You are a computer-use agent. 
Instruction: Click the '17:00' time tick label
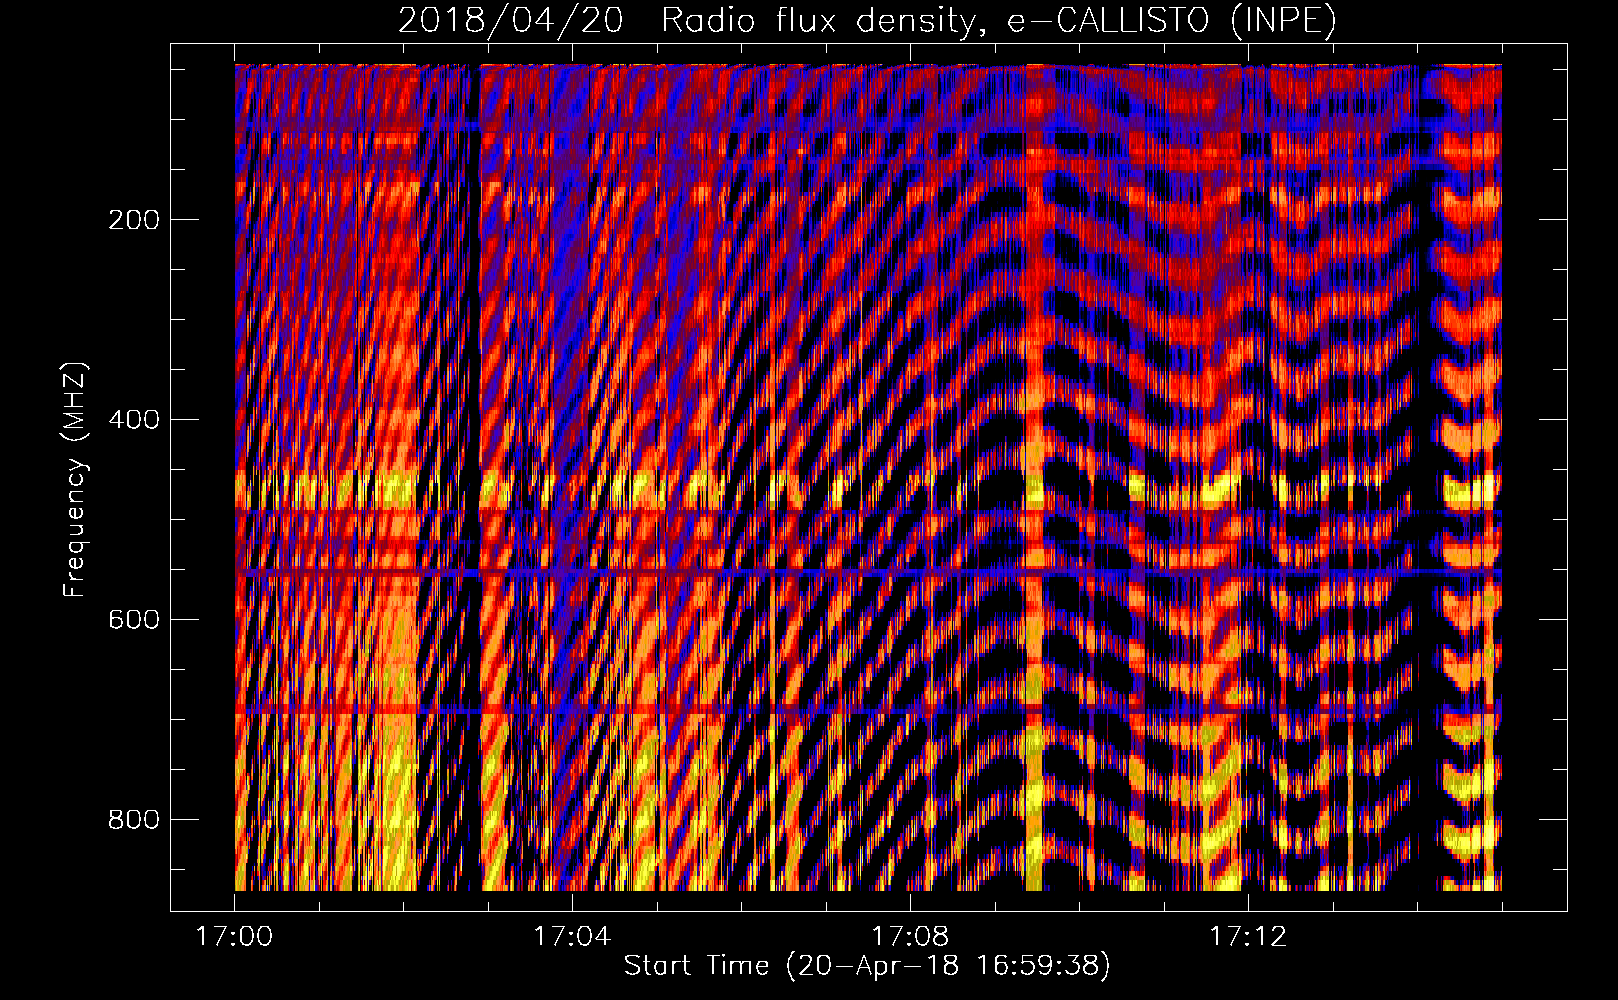pyautogui.click(x=234, y=937)
